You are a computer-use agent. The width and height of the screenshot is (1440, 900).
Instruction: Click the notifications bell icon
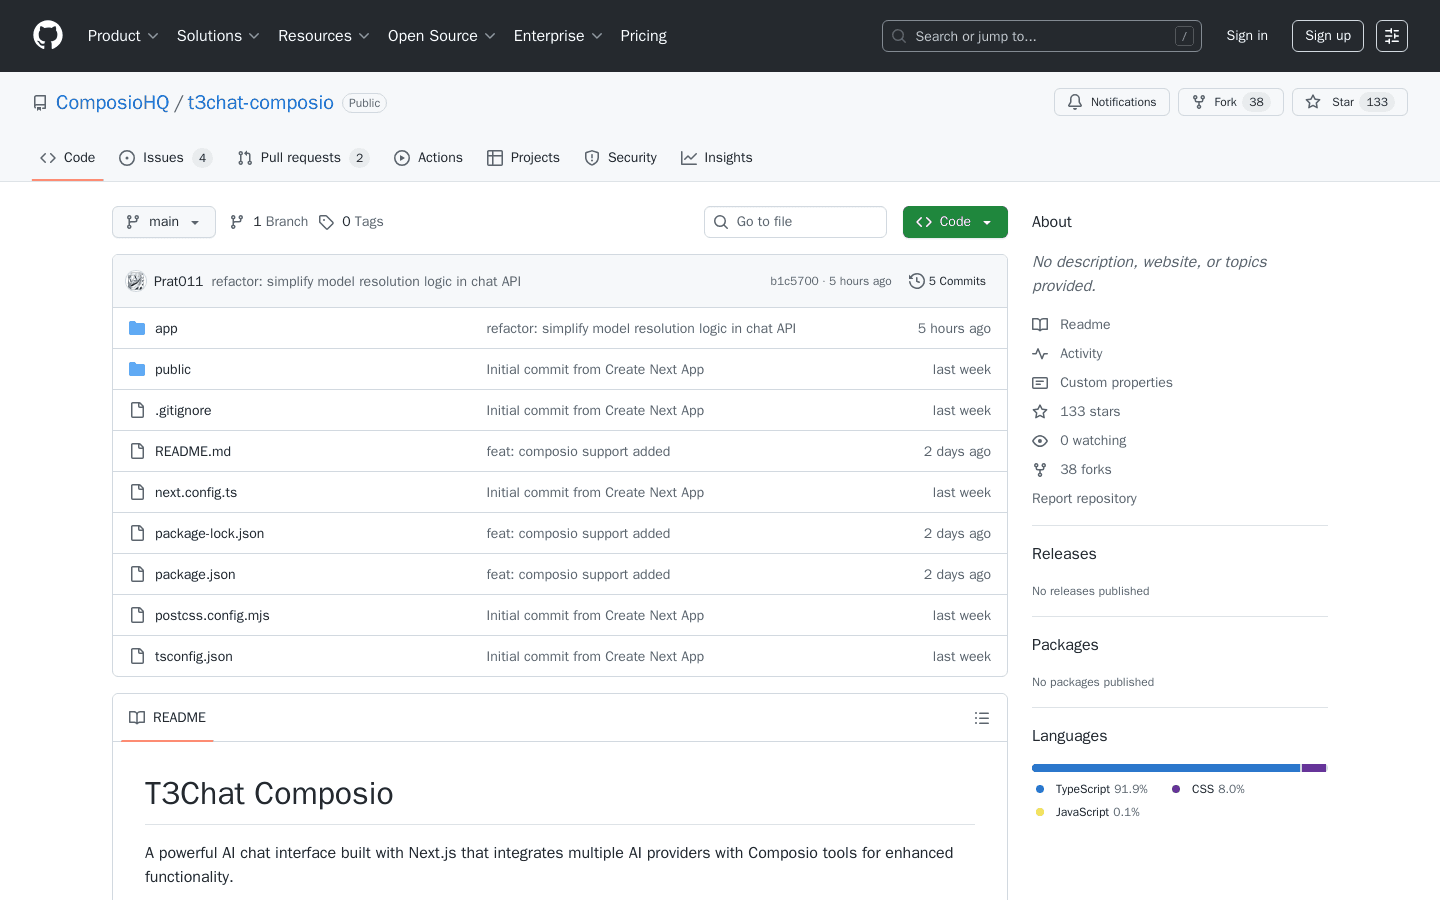pos(1074,101)
